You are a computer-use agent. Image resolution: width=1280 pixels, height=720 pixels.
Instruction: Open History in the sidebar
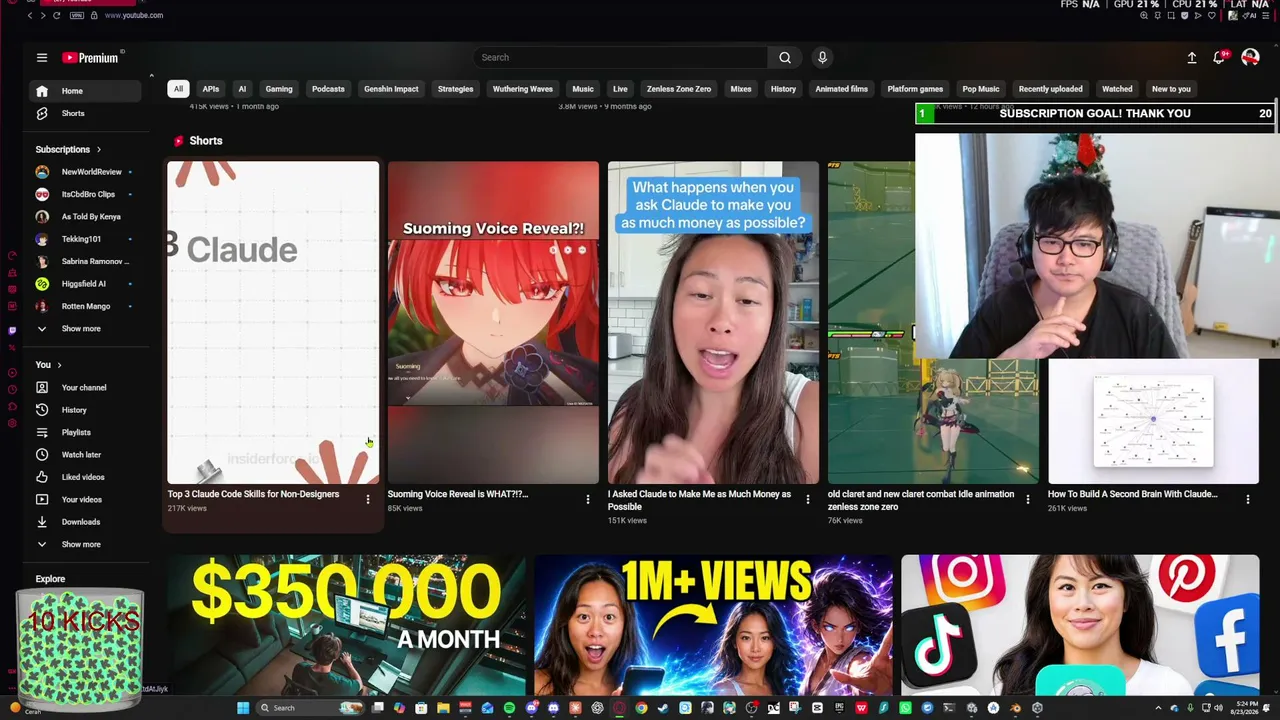click(85, 410)
